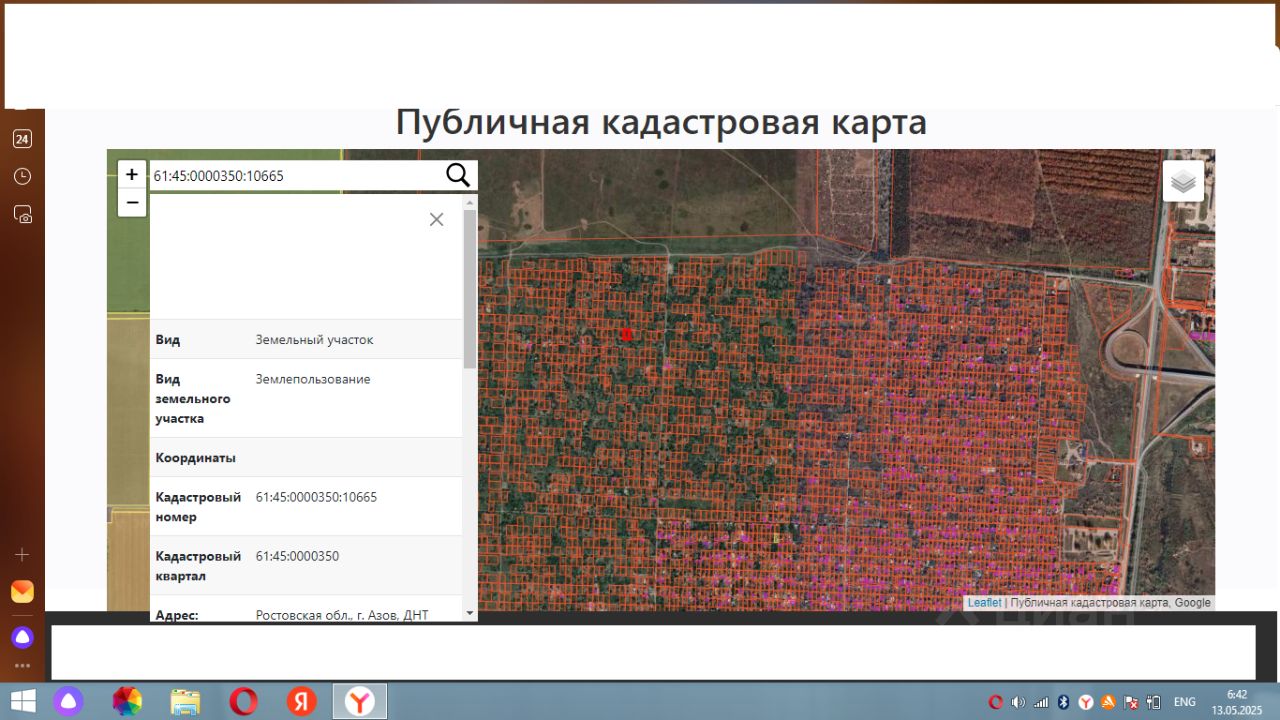Take a screenshot via sidebar camera icon
The width and height of the screenshot is (1280, 720).
22,214
